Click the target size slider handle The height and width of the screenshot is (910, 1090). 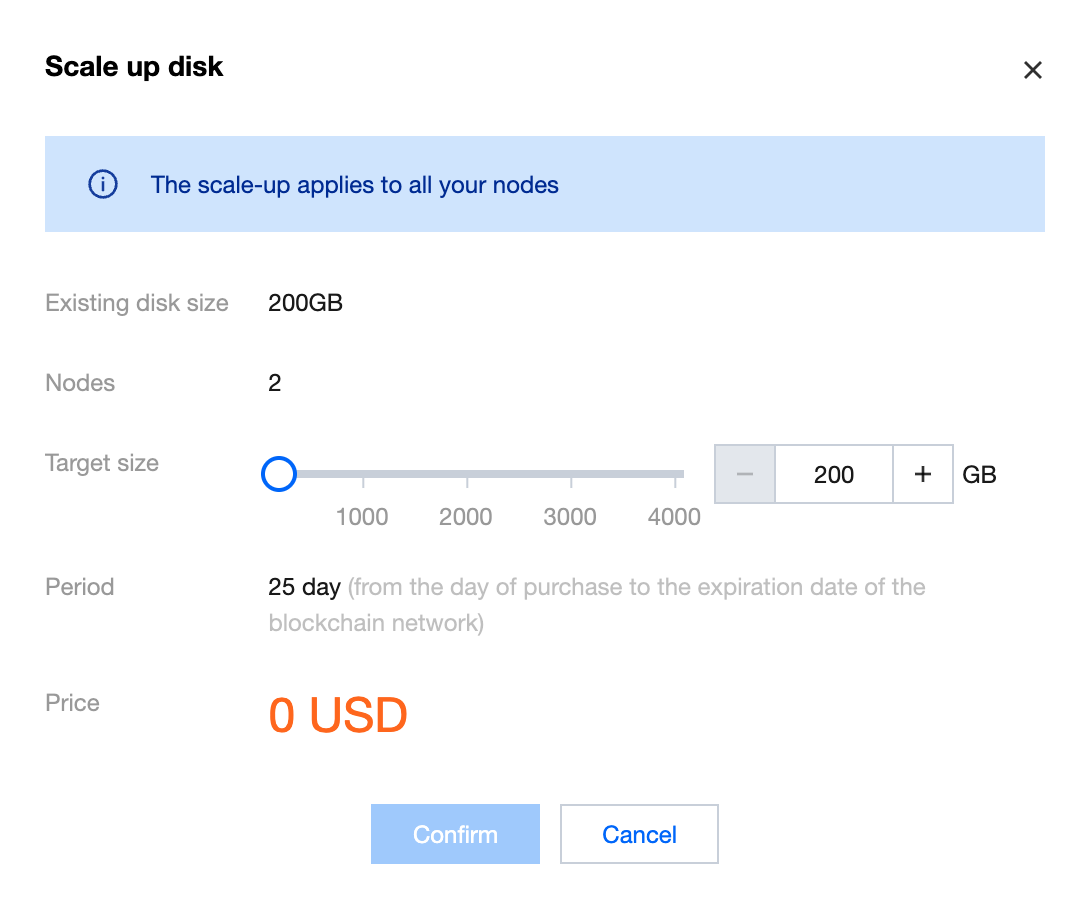(x=279, y=474)
